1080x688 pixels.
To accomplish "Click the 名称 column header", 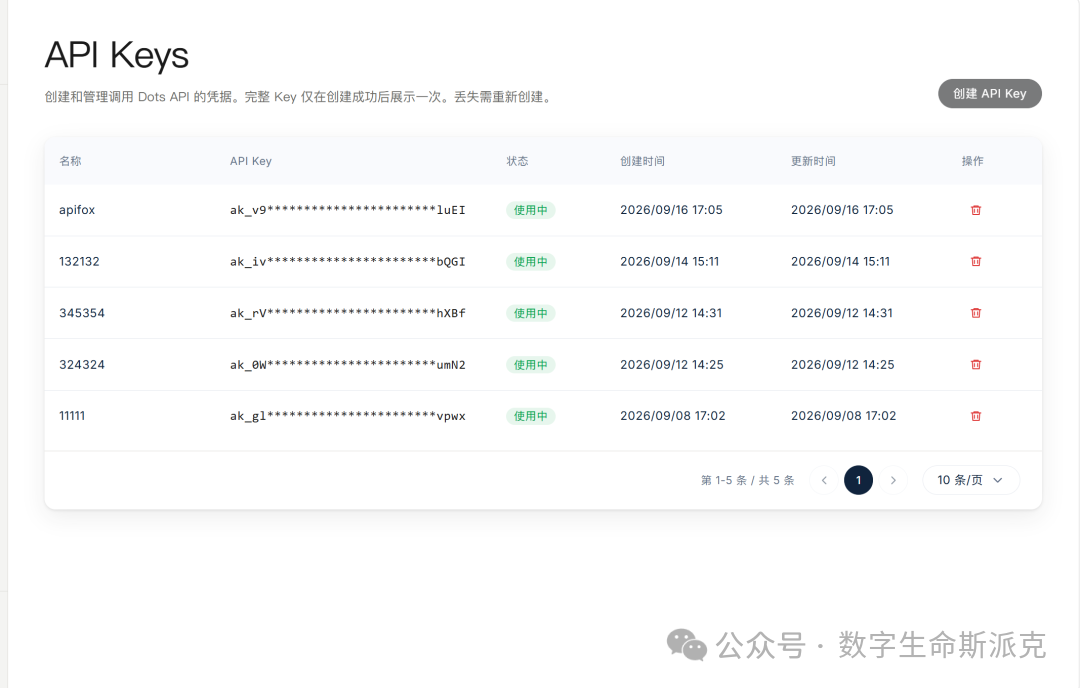I will click(70, 161).
